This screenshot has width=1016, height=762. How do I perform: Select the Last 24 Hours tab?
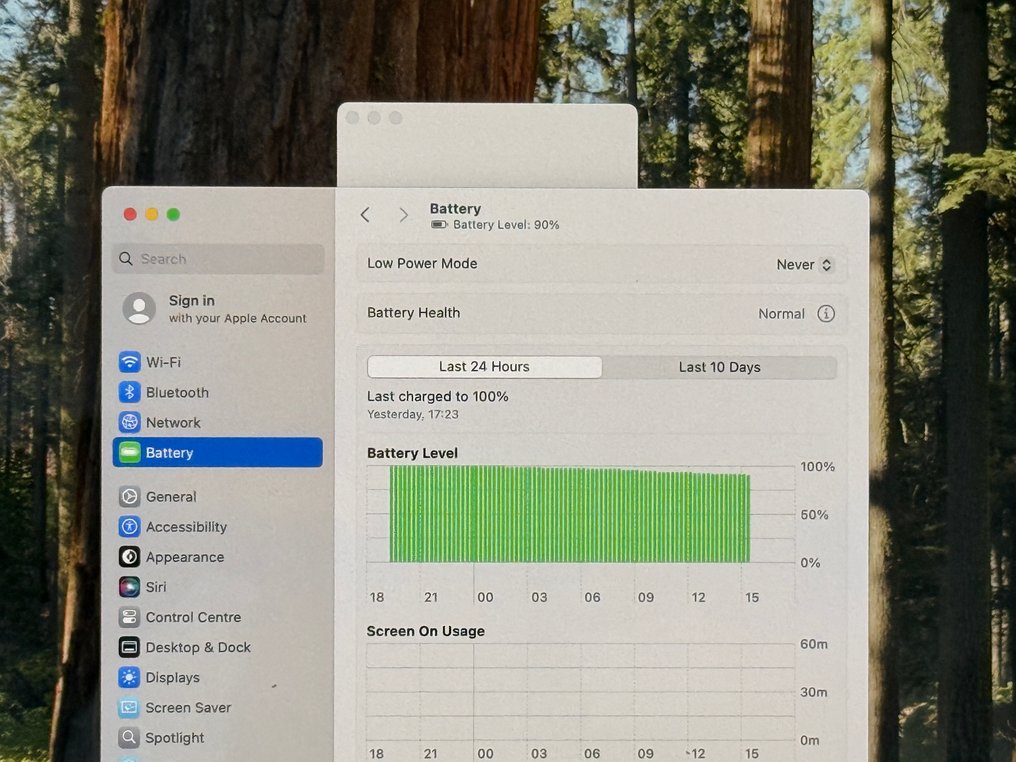(484, 367)
